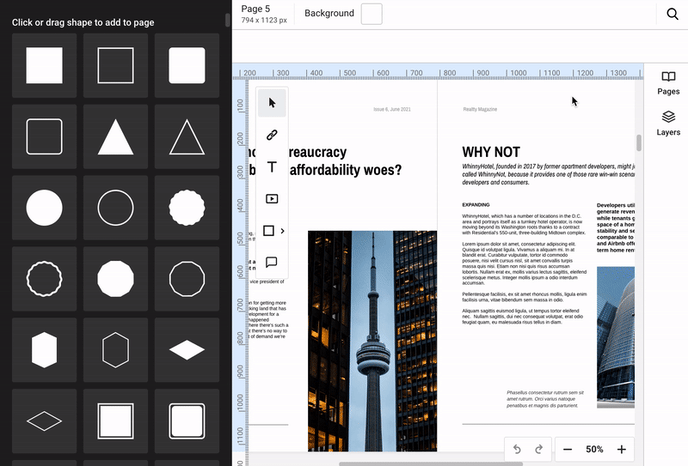Add the filled square shape
This screenshot has width=688, height=466.
pos(44,65)
